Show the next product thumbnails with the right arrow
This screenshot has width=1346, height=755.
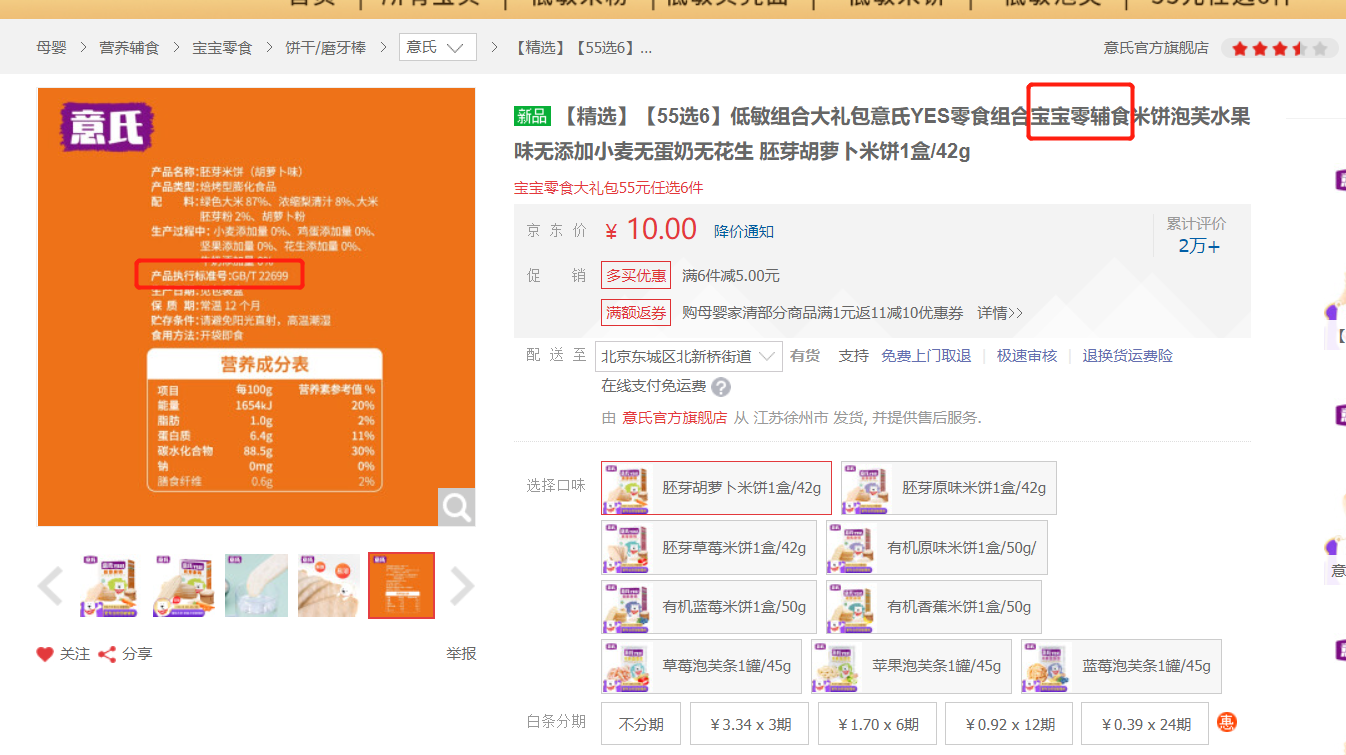(x=461, y=586)
